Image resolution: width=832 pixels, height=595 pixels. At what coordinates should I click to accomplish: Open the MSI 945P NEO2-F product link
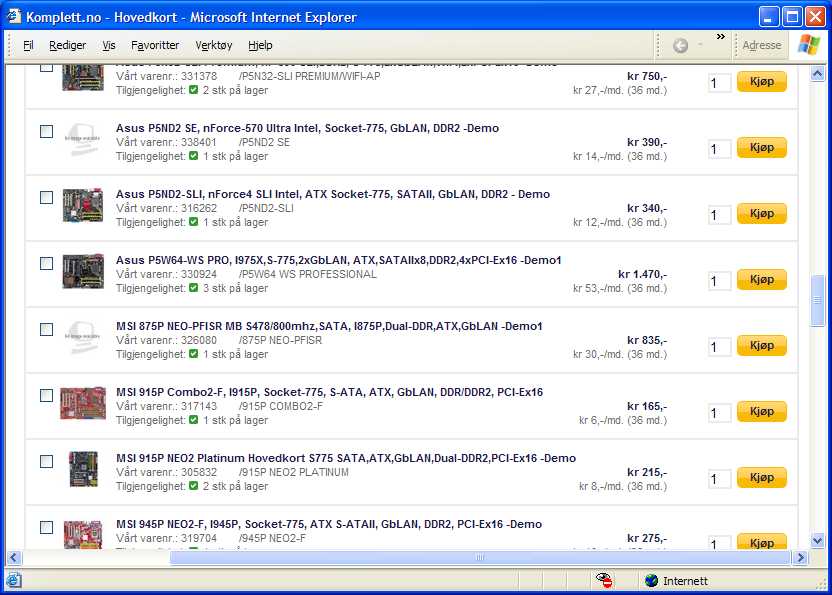329,524
